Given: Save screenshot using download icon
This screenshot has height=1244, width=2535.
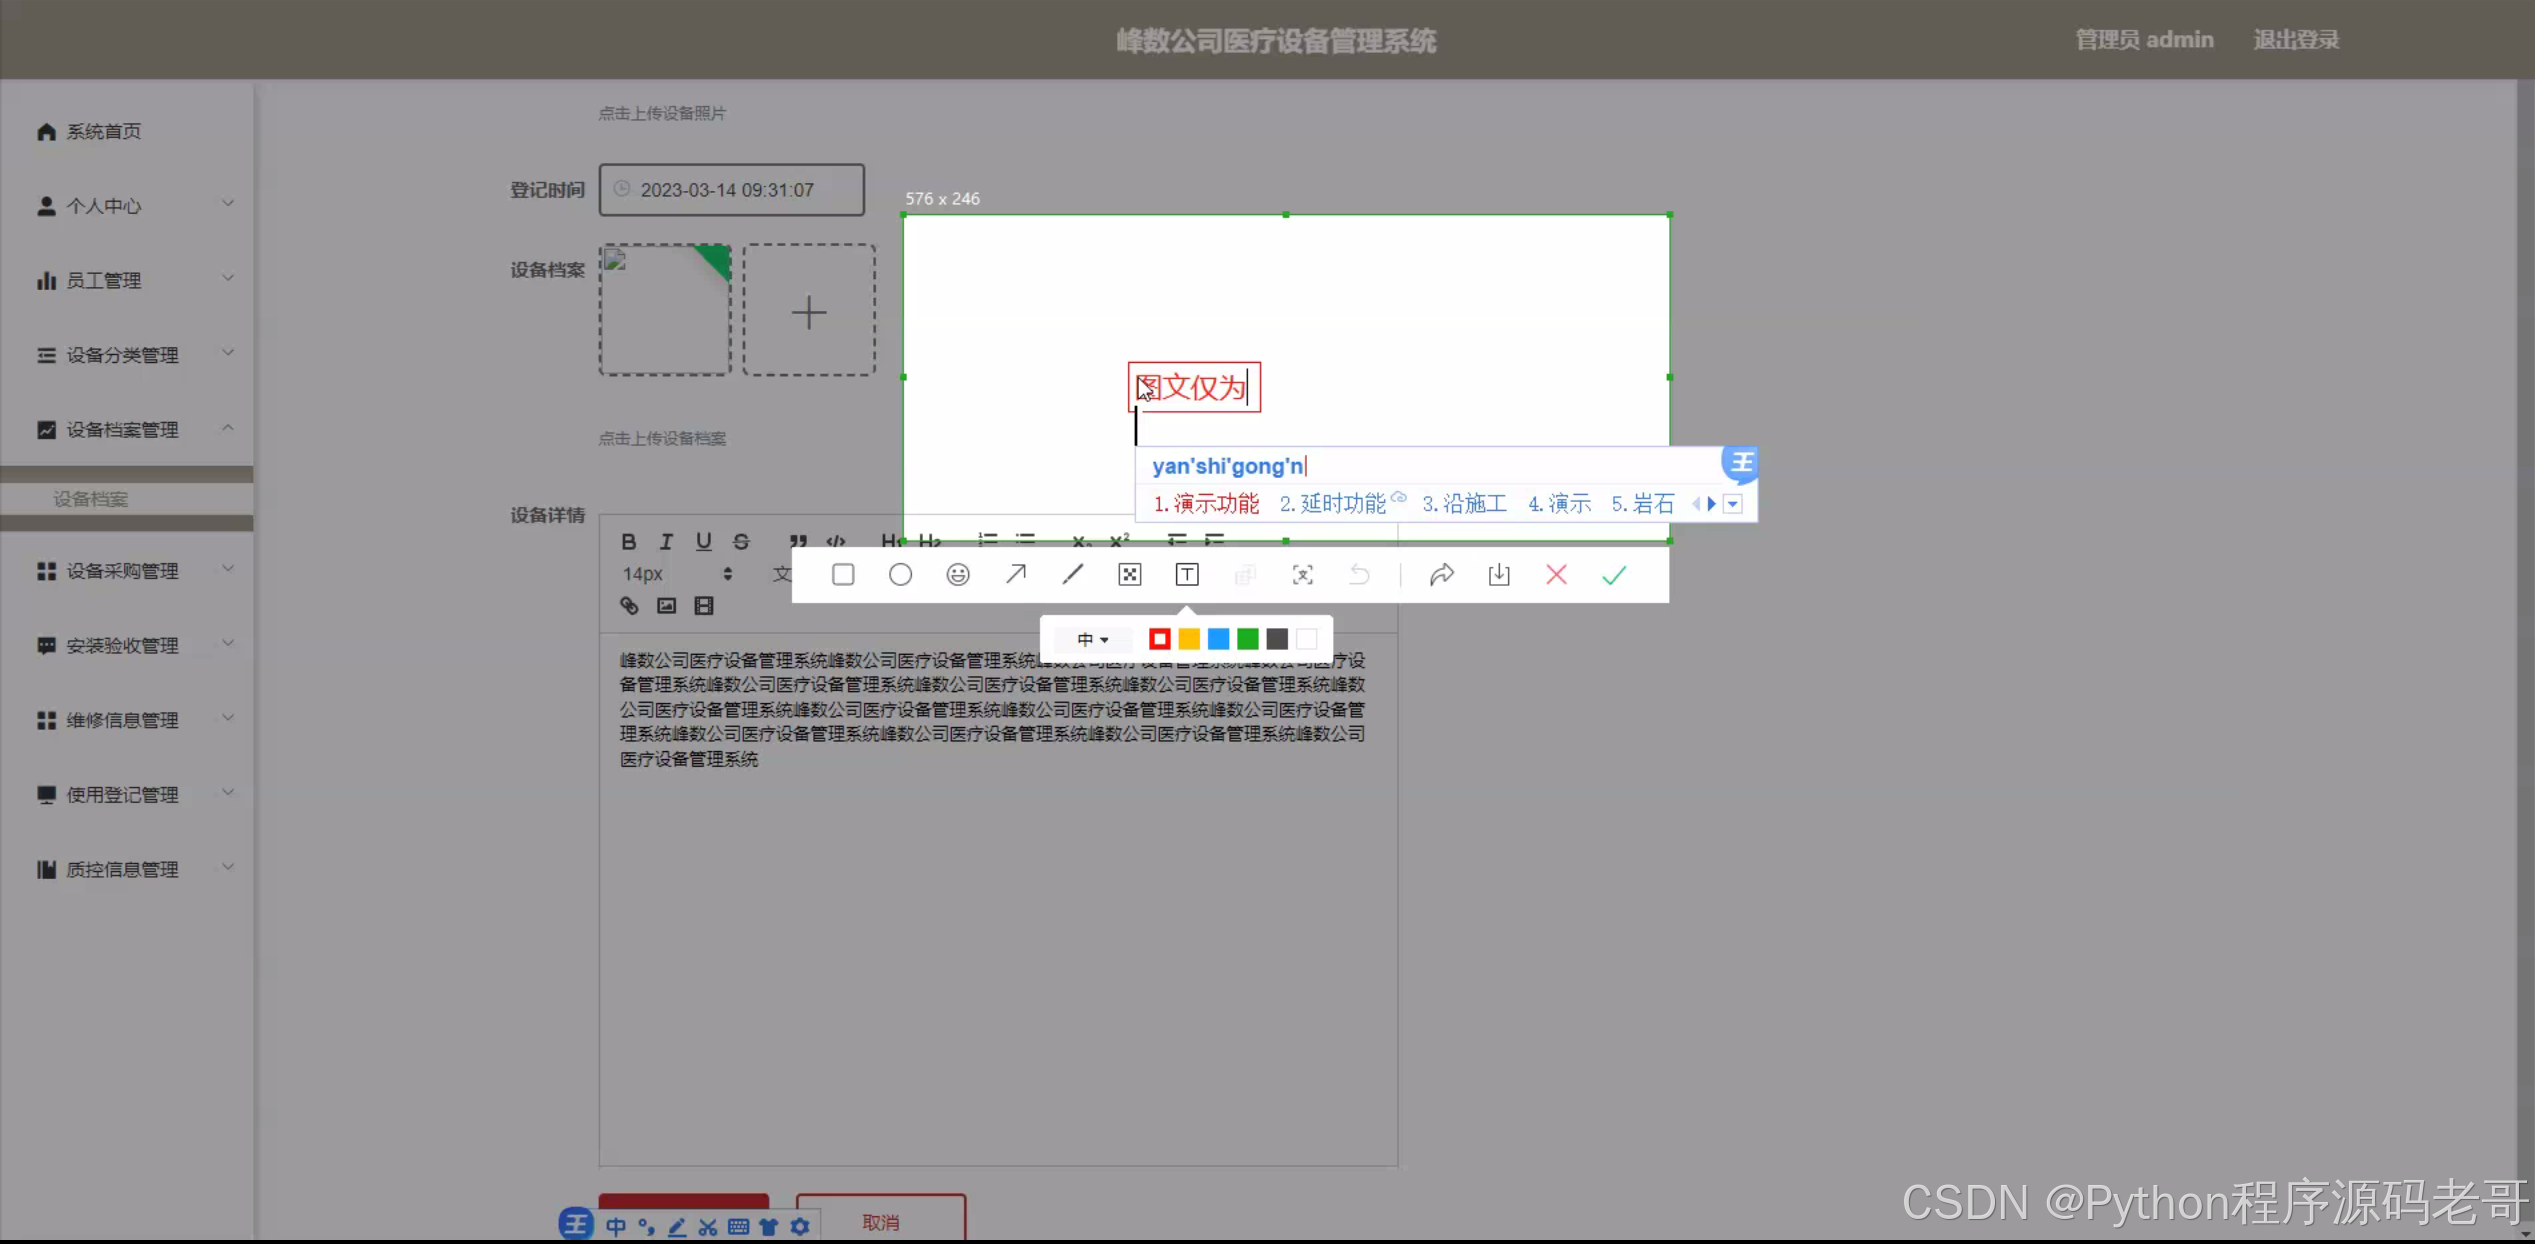Looking at the screenshot, I should click(1499, 575).
